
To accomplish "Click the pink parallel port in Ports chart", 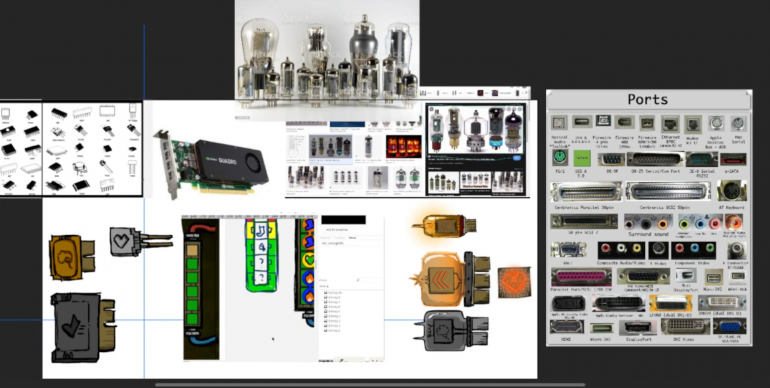I will pyautogui.click(x=580, y=277).
